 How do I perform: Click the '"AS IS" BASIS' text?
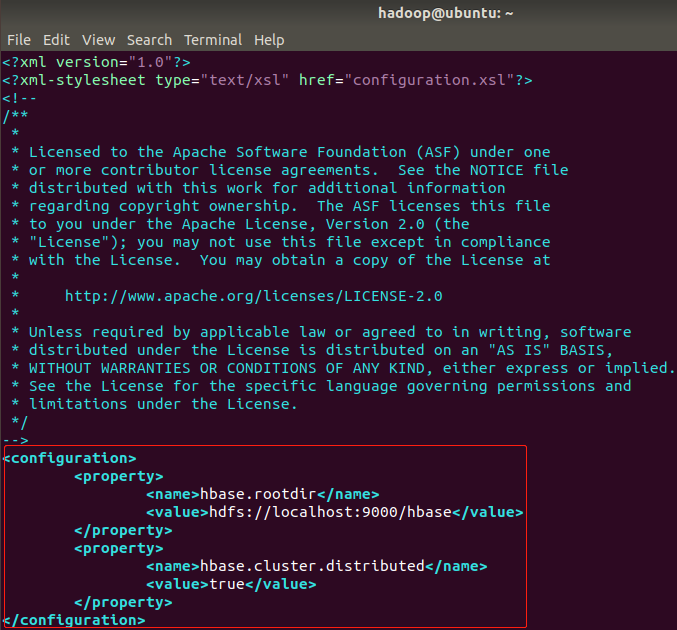tap(550, 350)
